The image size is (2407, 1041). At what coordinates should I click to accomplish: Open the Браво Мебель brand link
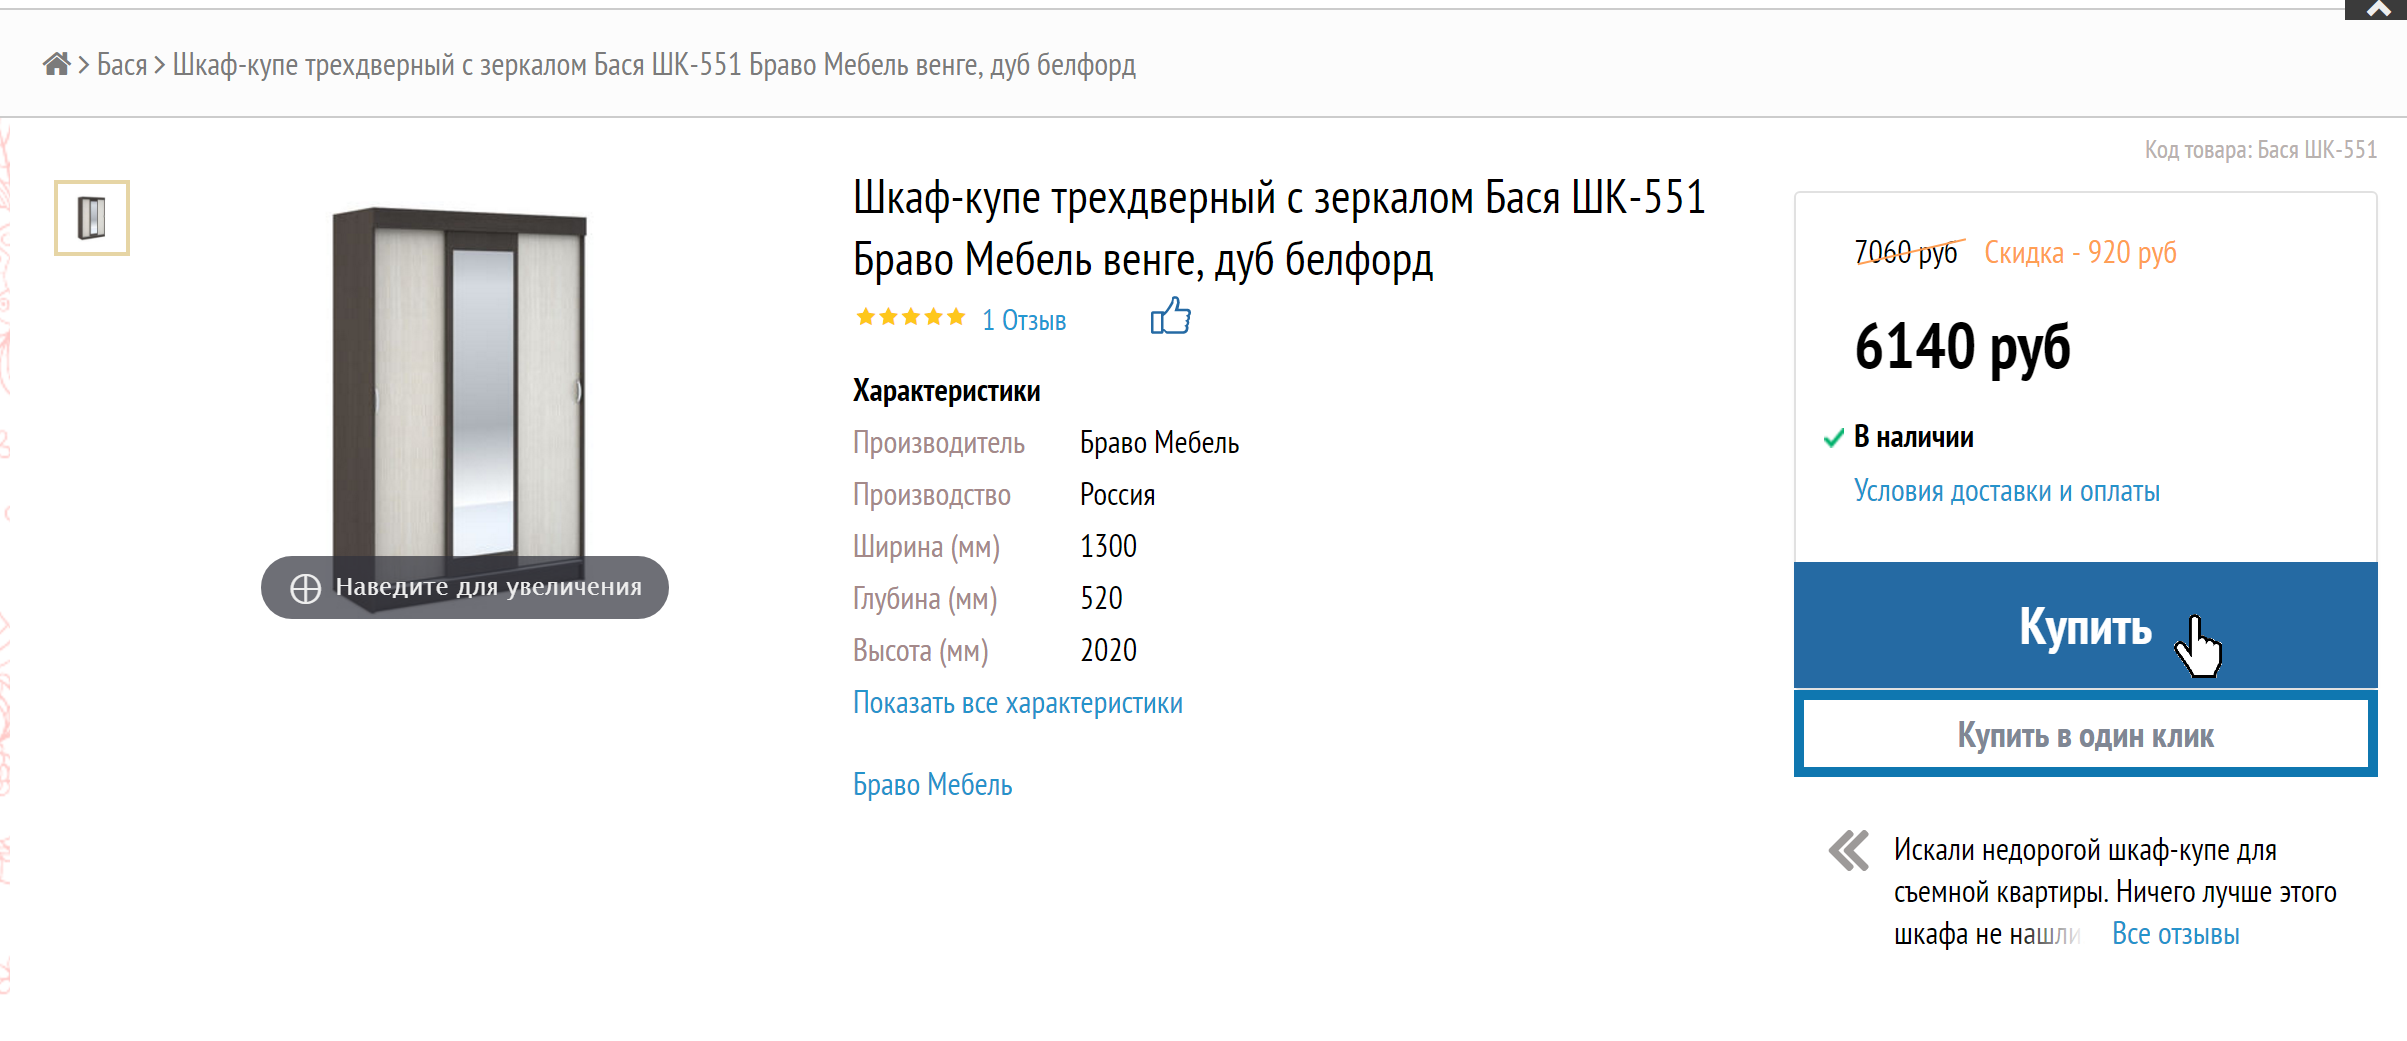[932, 785]
